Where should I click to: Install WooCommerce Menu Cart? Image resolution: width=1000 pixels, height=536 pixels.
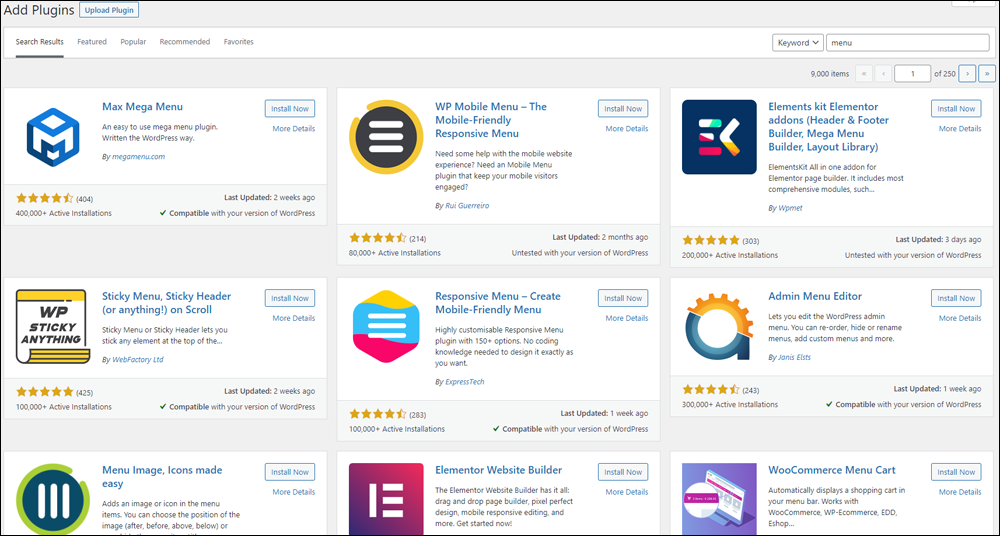click(956, 472)
